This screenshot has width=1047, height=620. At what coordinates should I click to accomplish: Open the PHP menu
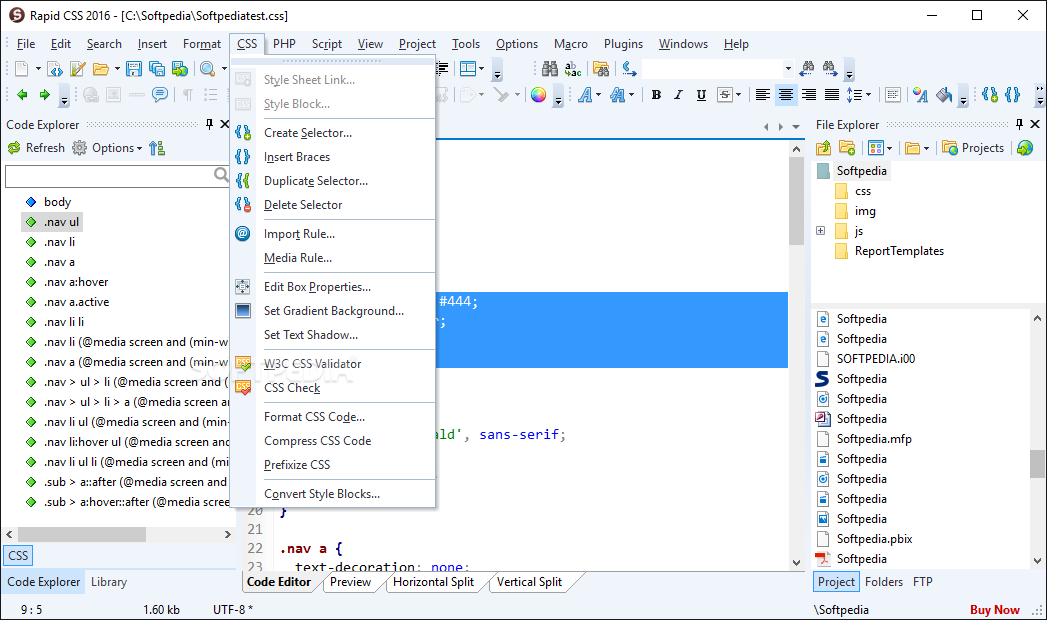pos(284,44)
